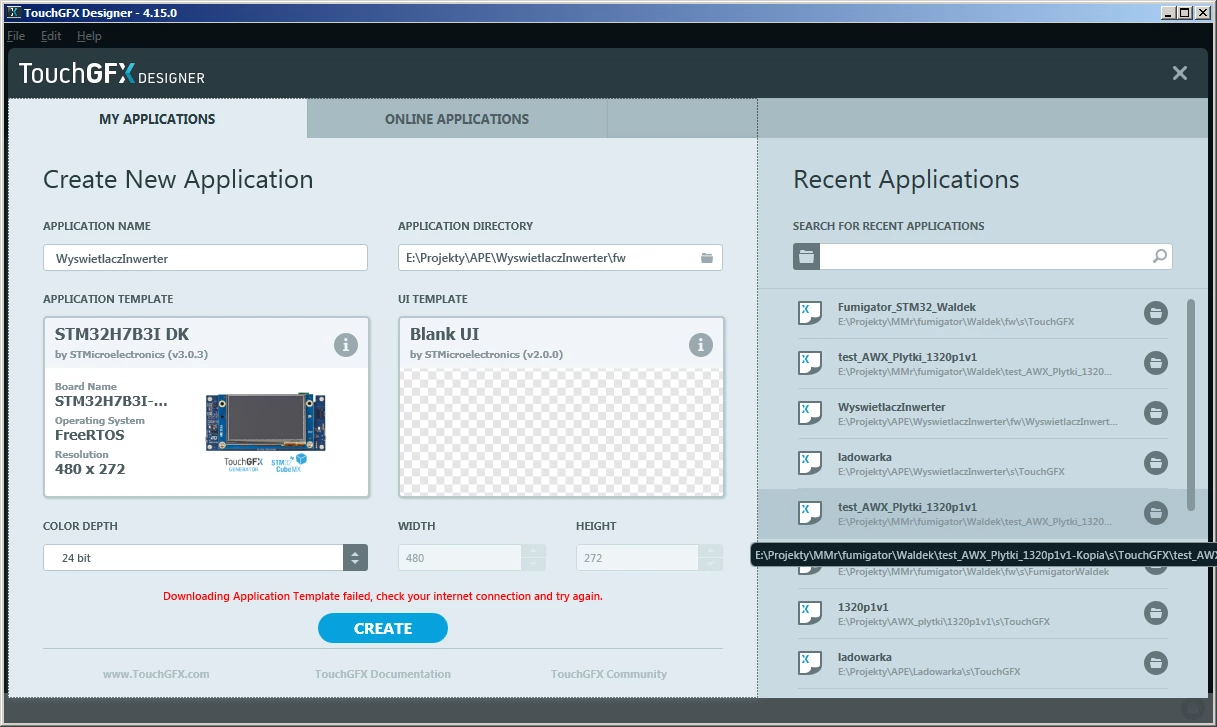
Task: Switch to Online Applications tab
Action: click(x=457, y=119)
